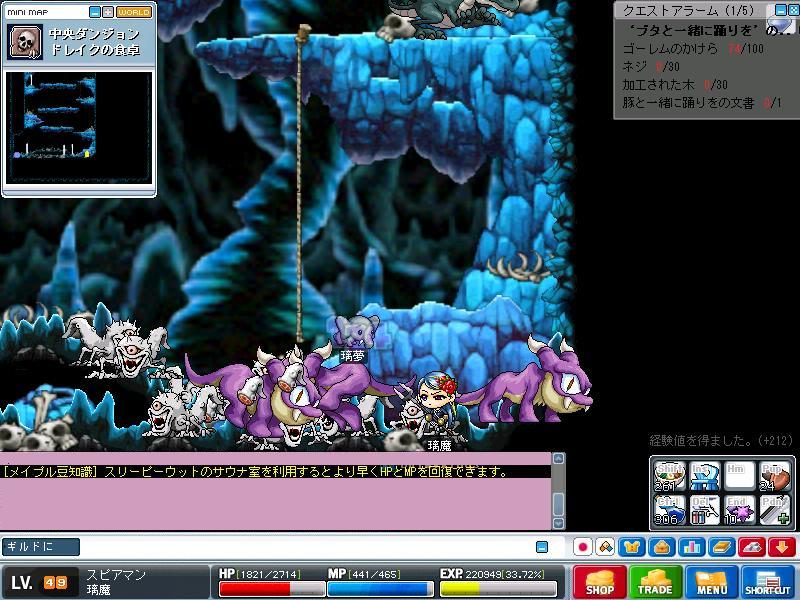Click the red key settings icon
800x600 pixels.
752,547
